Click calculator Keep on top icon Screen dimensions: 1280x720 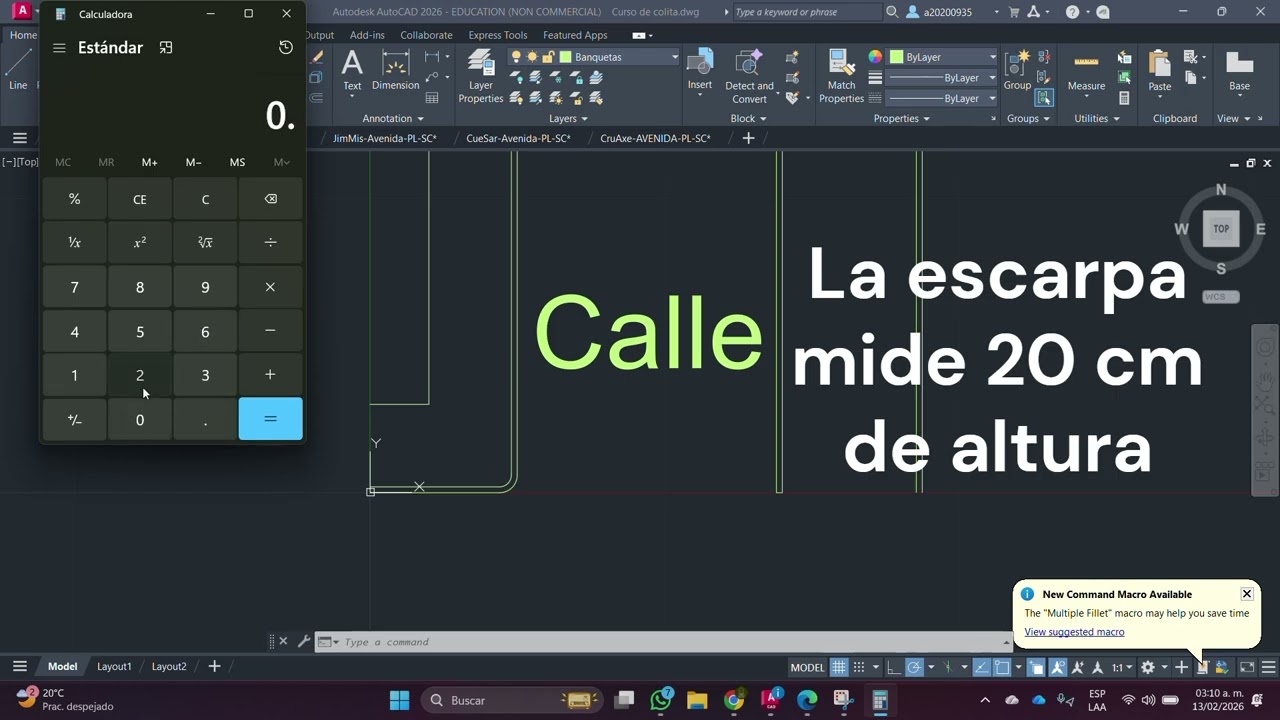coord(166,47)
